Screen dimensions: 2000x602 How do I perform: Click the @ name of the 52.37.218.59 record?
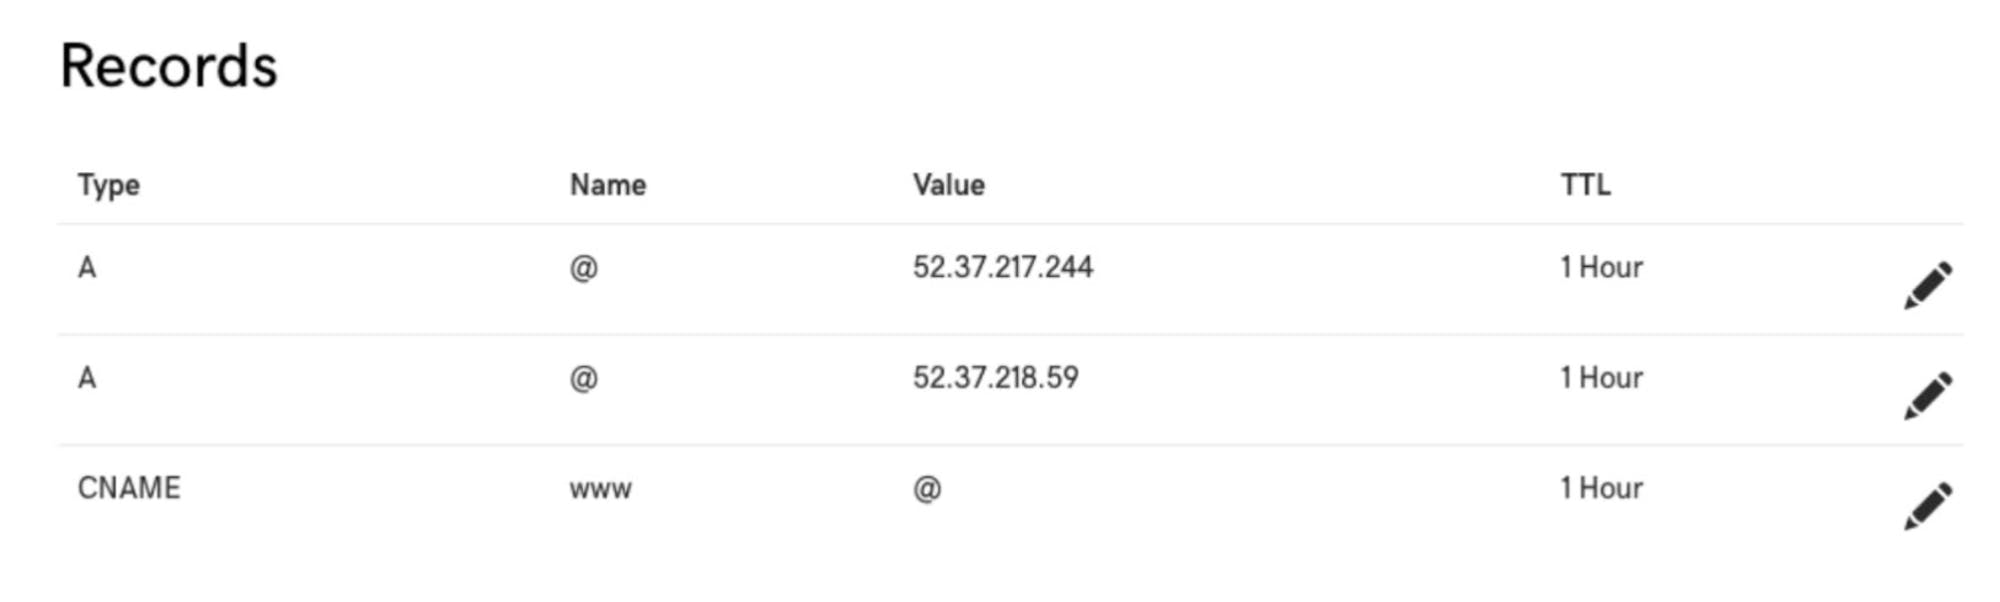coord(583,378)
